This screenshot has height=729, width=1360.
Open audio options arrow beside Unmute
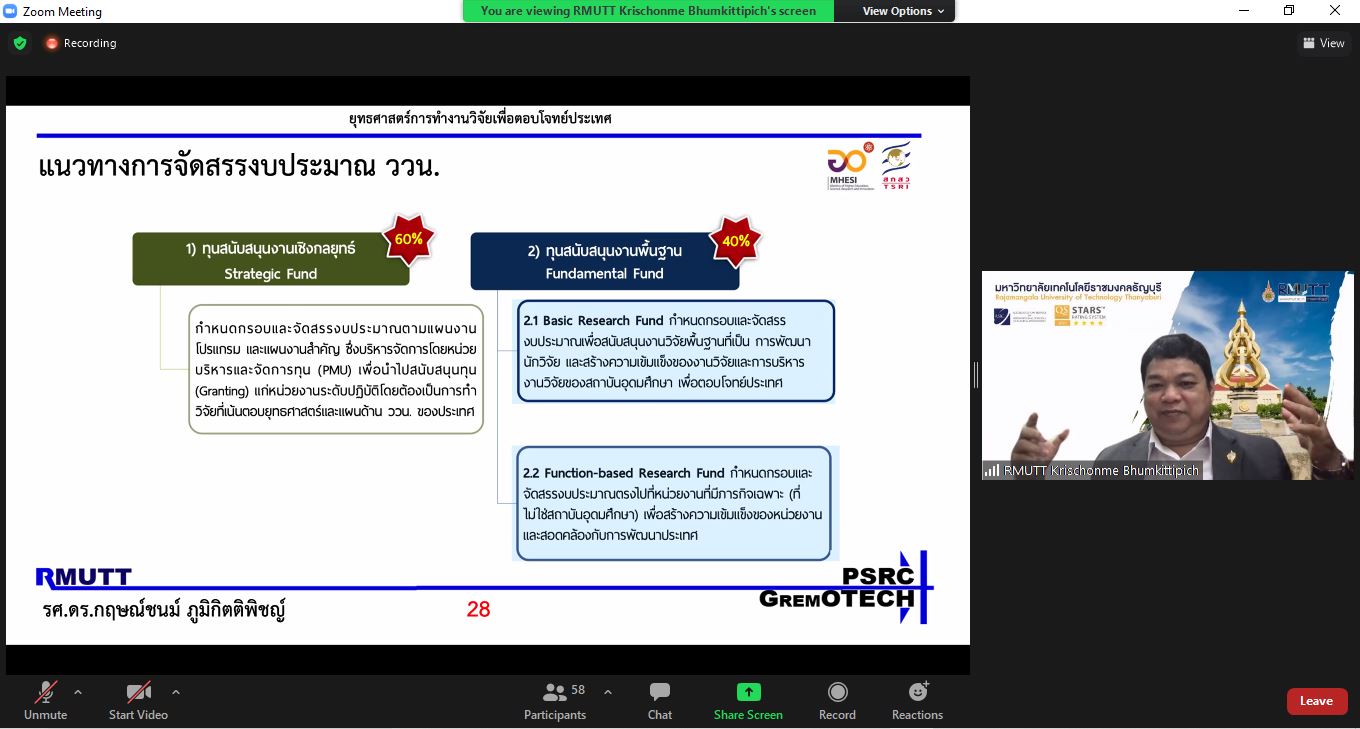coord(78,692)
